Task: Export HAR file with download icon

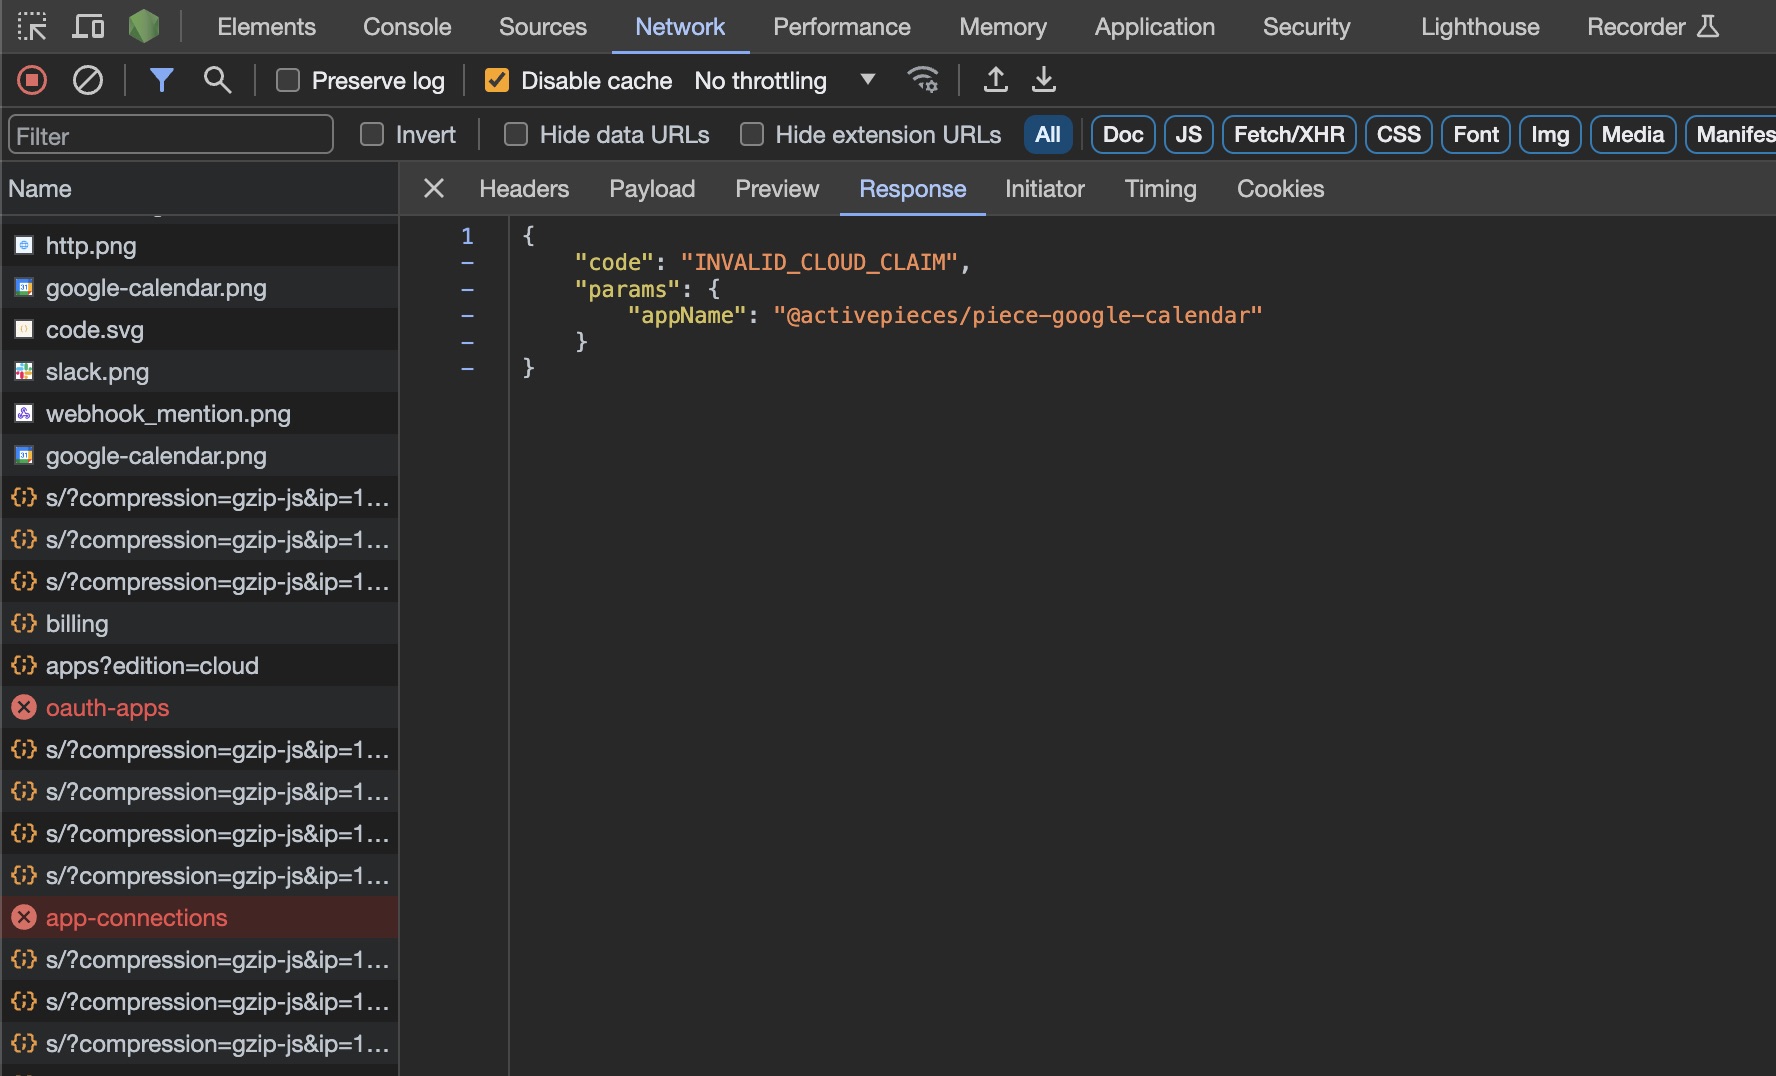Action: pos(1043,80)
